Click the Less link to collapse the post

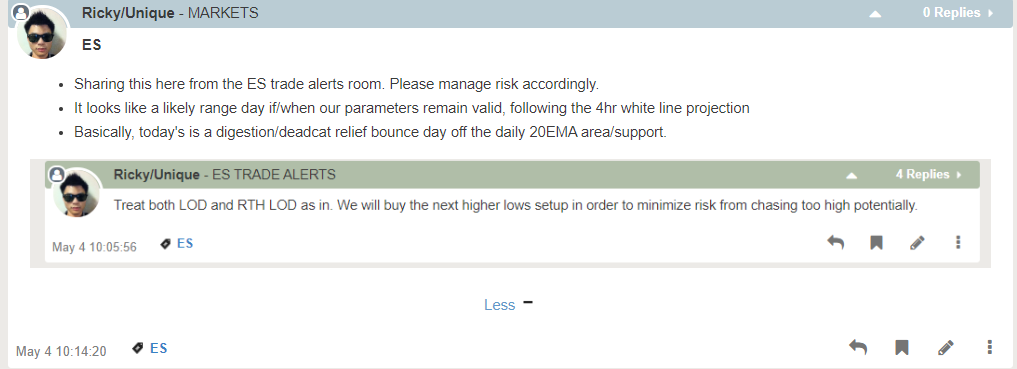499,305
